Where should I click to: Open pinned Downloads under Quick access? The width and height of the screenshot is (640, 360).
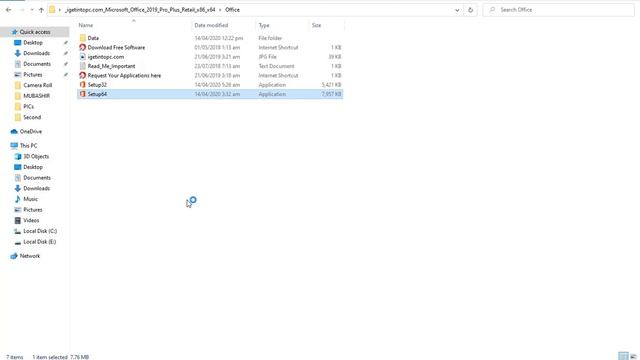[36, 53]
